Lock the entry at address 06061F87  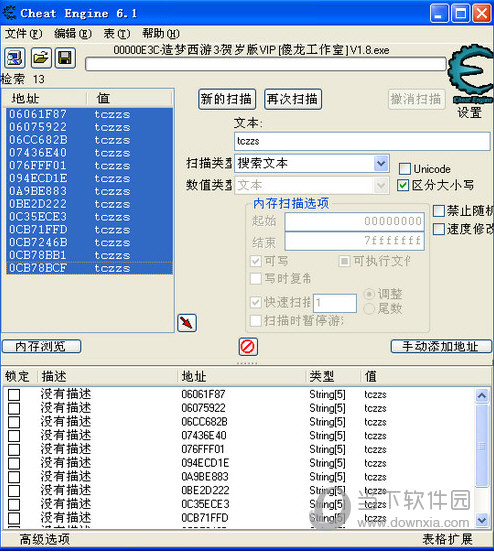click(x=14, y=395)
